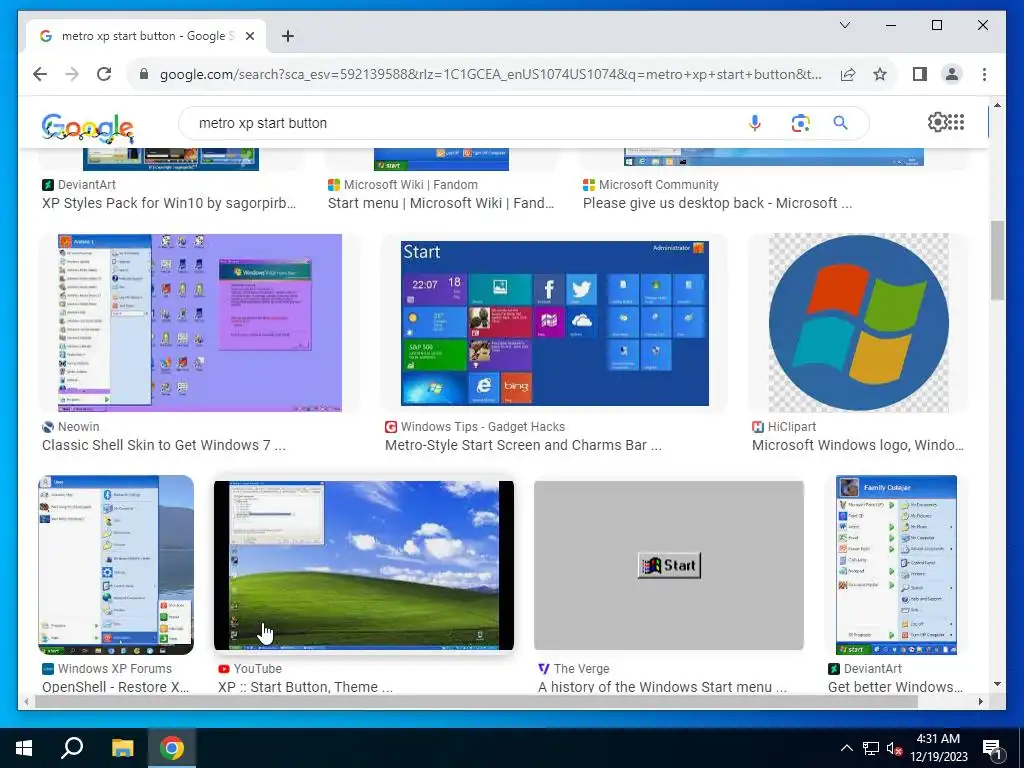Open the Neowin purple Classic Shell thumbnail
This screenshot has height=768, width=1024.
coord(199,323)
